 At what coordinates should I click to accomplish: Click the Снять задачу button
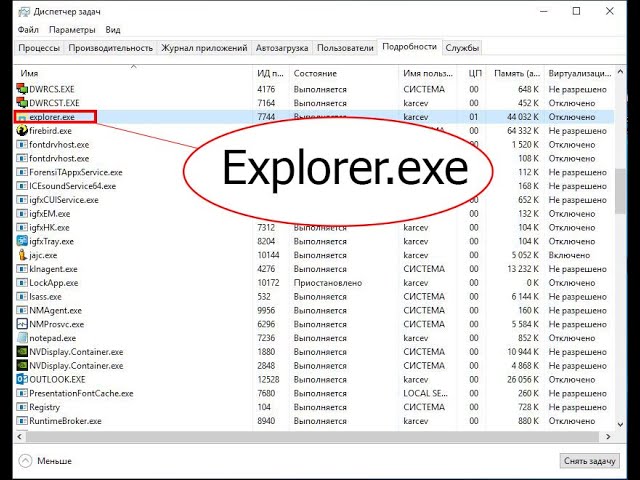[590, 461]
